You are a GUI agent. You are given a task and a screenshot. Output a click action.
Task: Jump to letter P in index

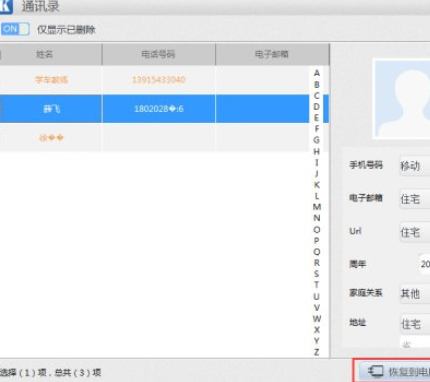(x=317, y=241)
